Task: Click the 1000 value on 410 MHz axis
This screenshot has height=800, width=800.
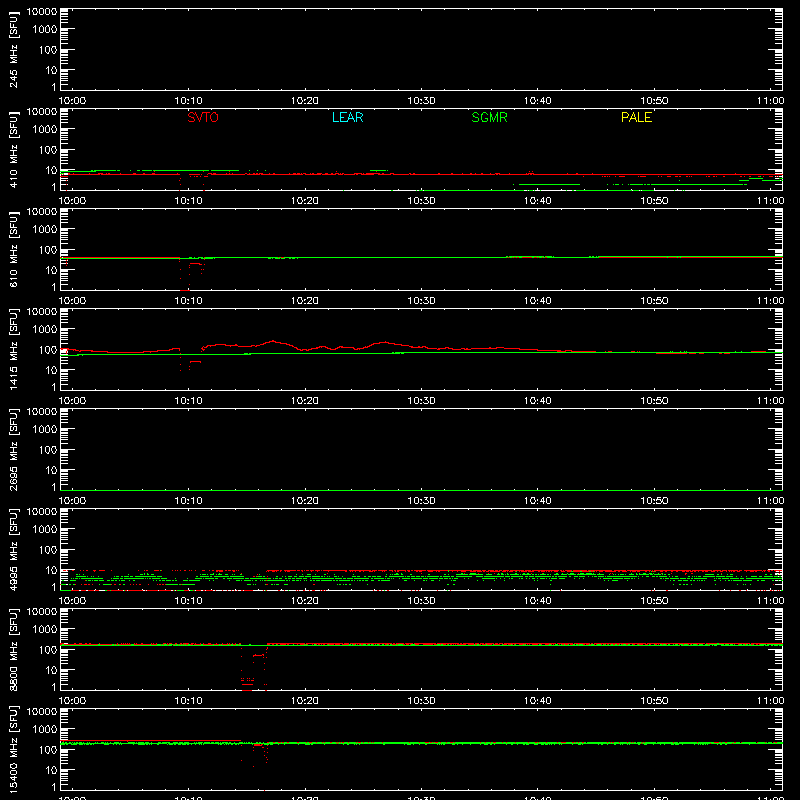Action: coord(45,129)
